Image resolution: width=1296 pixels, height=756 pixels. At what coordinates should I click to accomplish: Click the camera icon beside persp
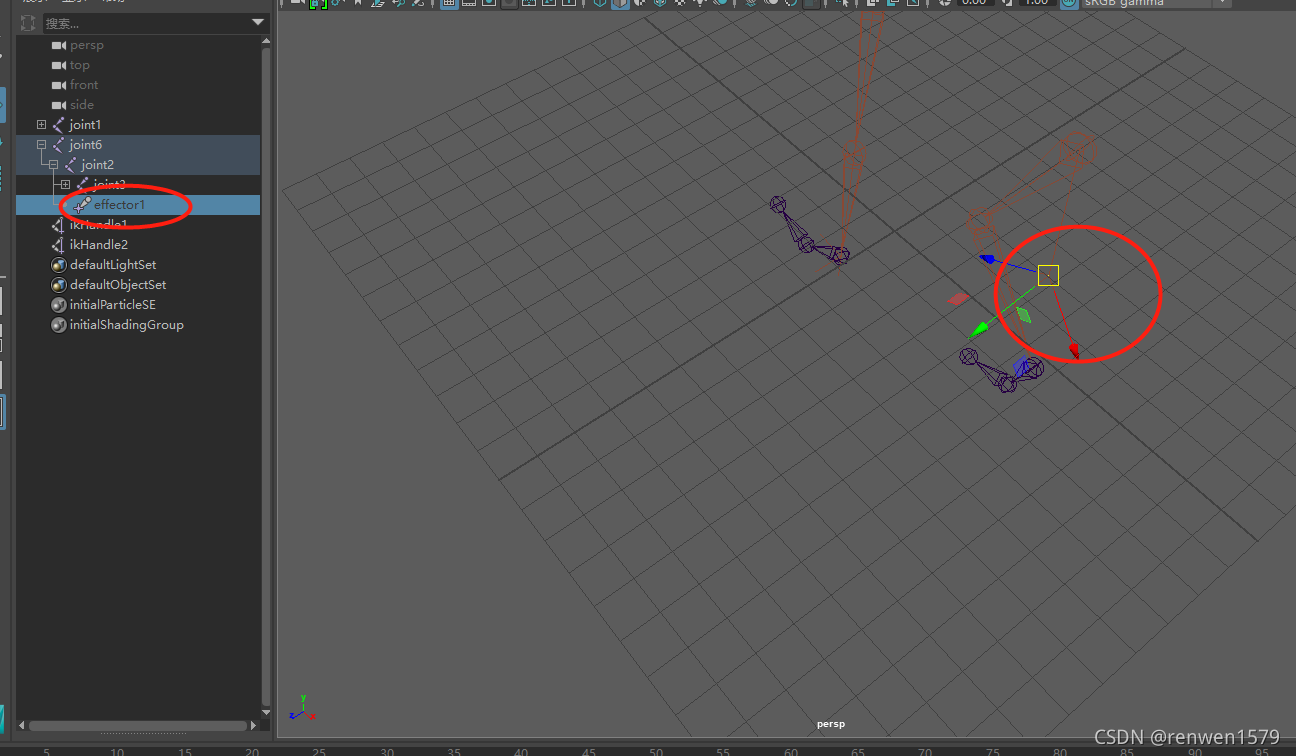coord(59,45)
